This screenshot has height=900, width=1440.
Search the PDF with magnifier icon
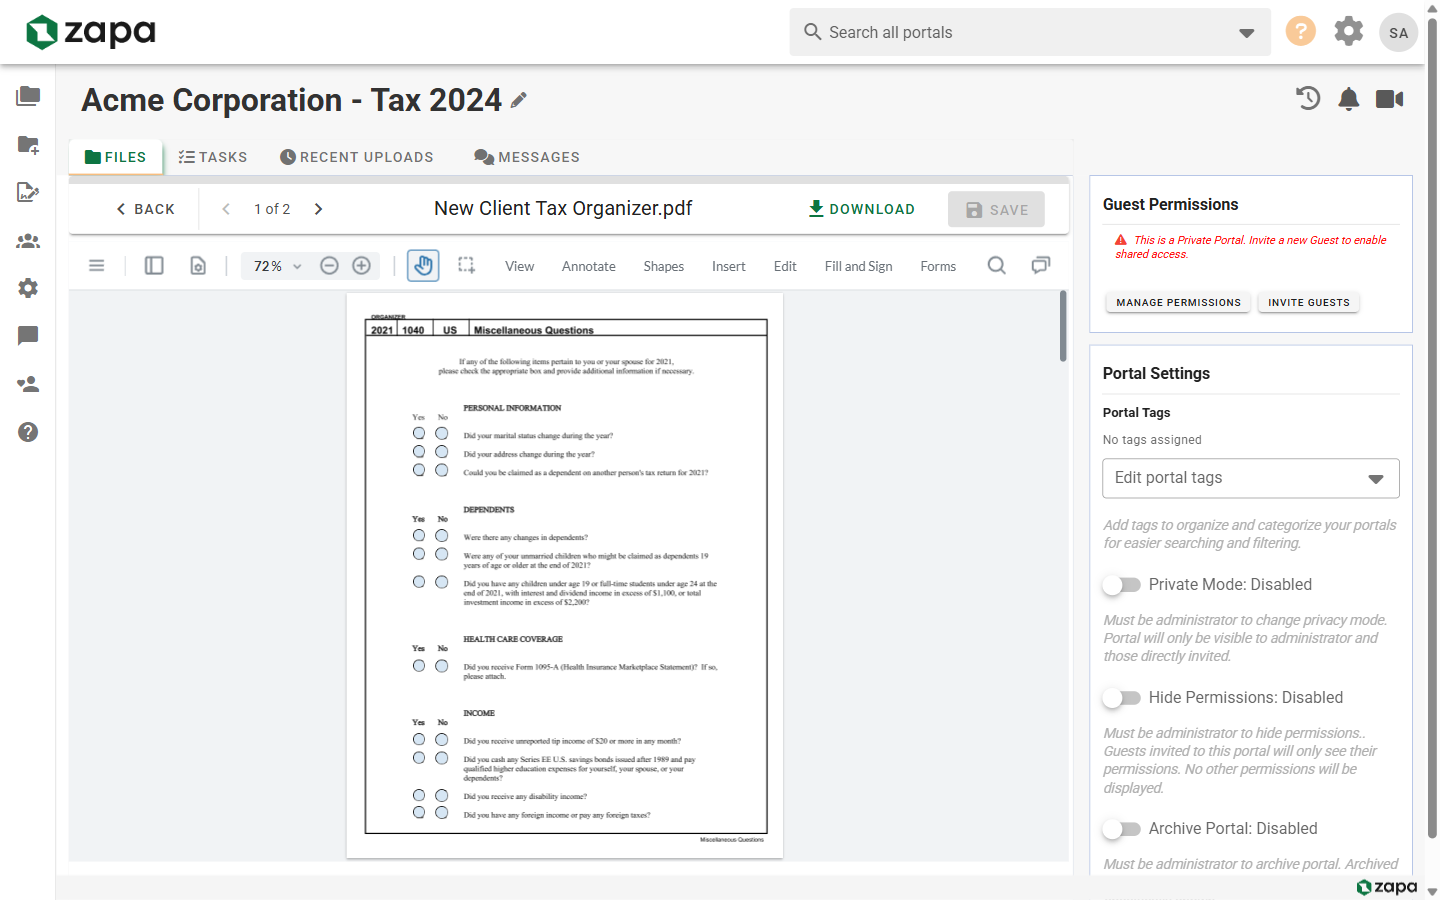997,265
